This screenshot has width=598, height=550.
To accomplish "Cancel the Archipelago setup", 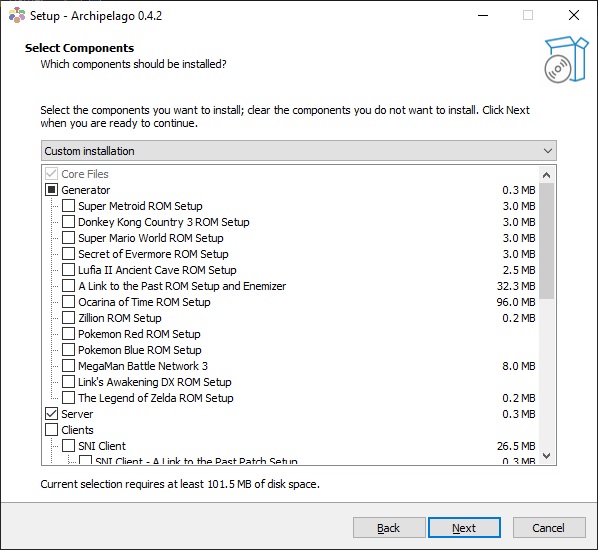I will pyautogui.click(x=548, y=528).
